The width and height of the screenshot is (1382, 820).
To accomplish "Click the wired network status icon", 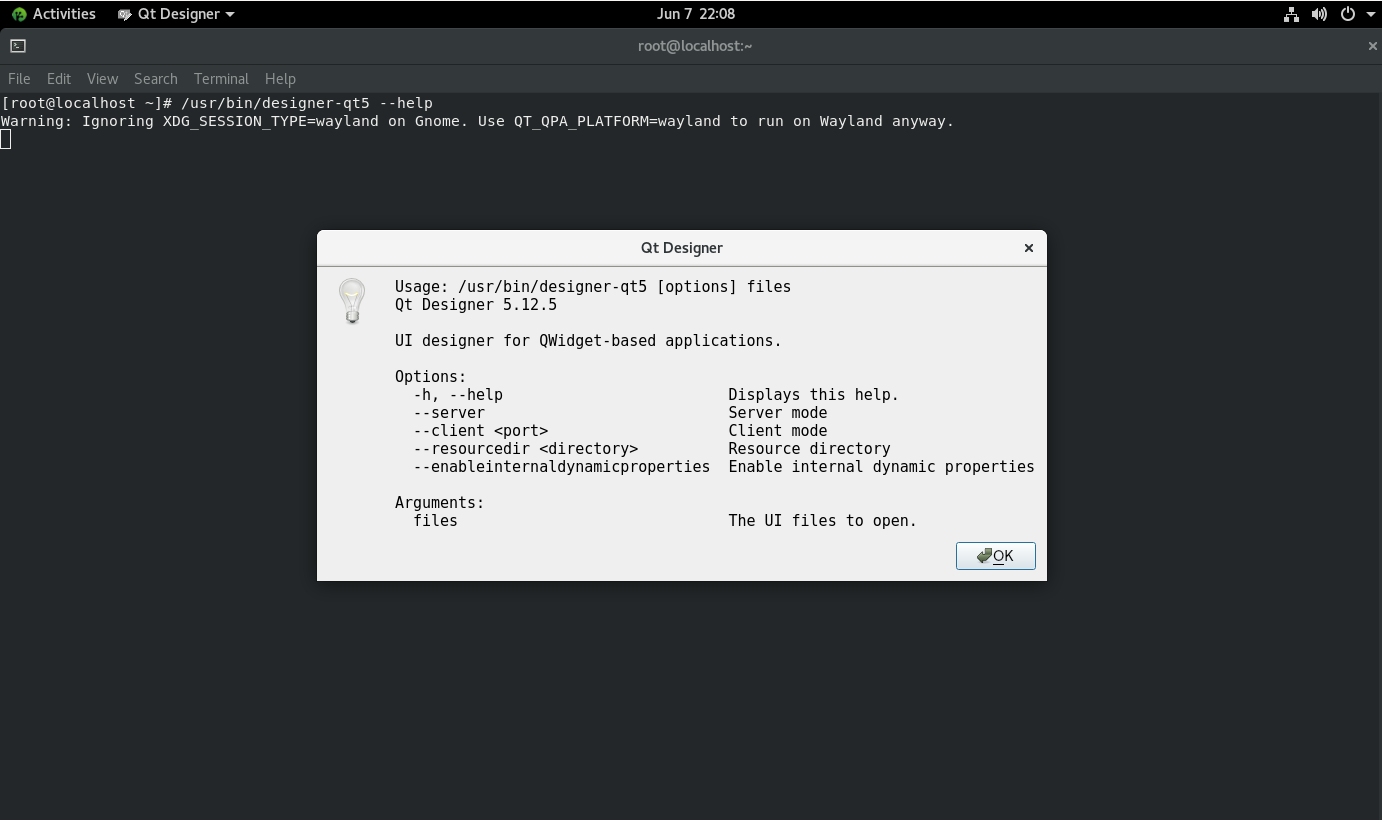I will coord(1291,14).
